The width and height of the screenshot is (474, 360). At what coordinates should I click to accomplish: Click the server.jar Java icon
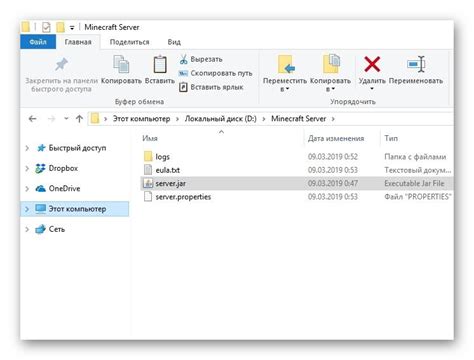coord(148,183)
